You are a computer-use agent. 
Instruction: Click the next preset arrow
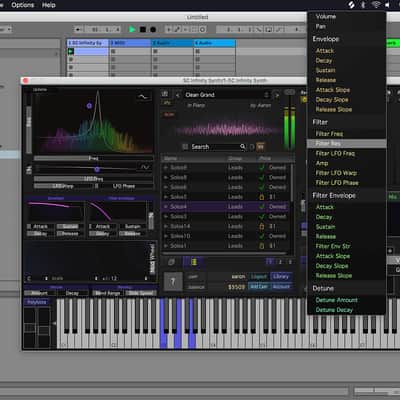click(276, 95)
